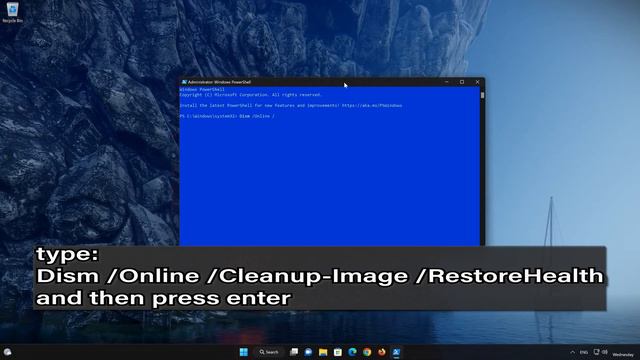Open Task View from the taskbar

(293, 352)
